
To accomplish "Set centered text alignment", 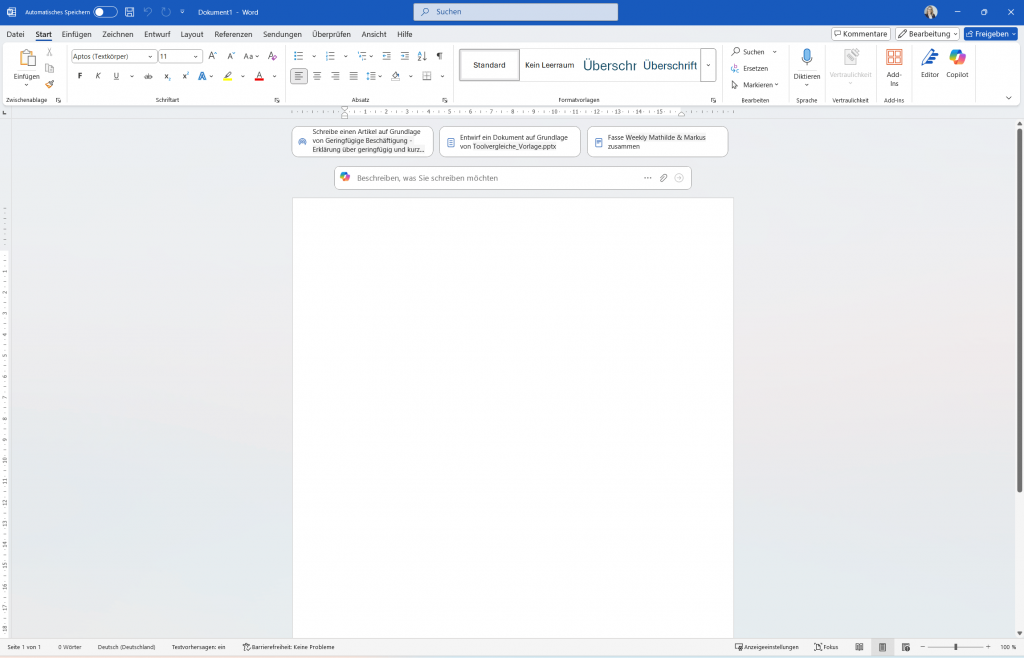I will click(x=317, y=76).
